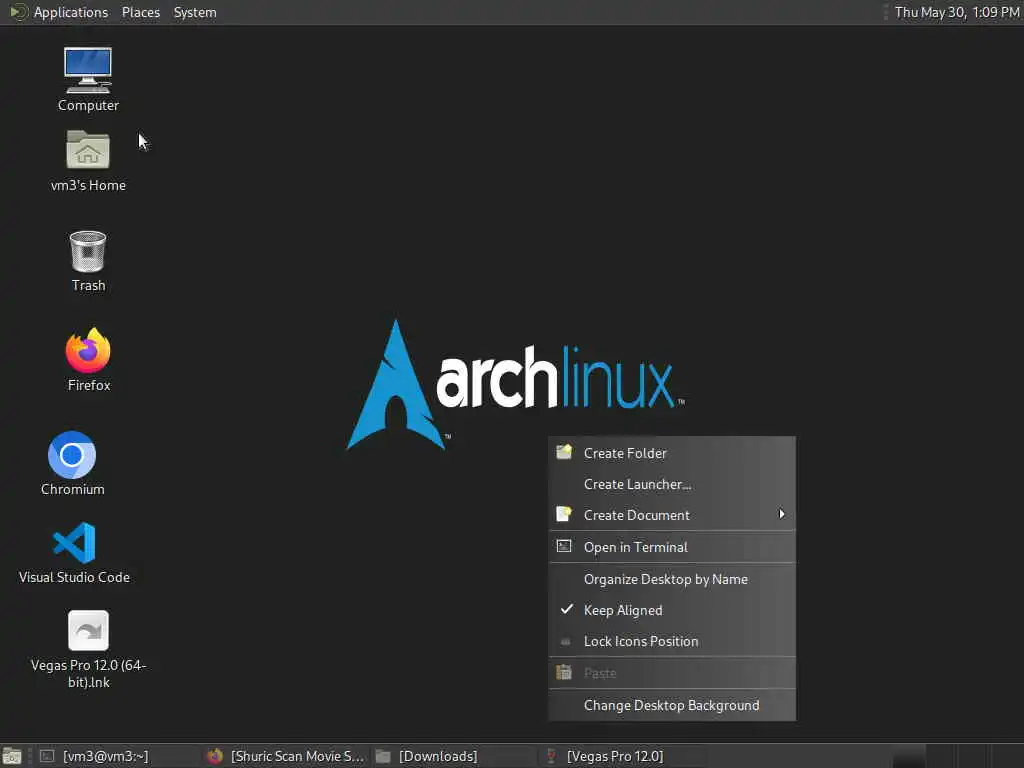Viewport: 1024px width, 768px height.
Task: Toggle Lock Icons Position option
Action: pos(672,641)
